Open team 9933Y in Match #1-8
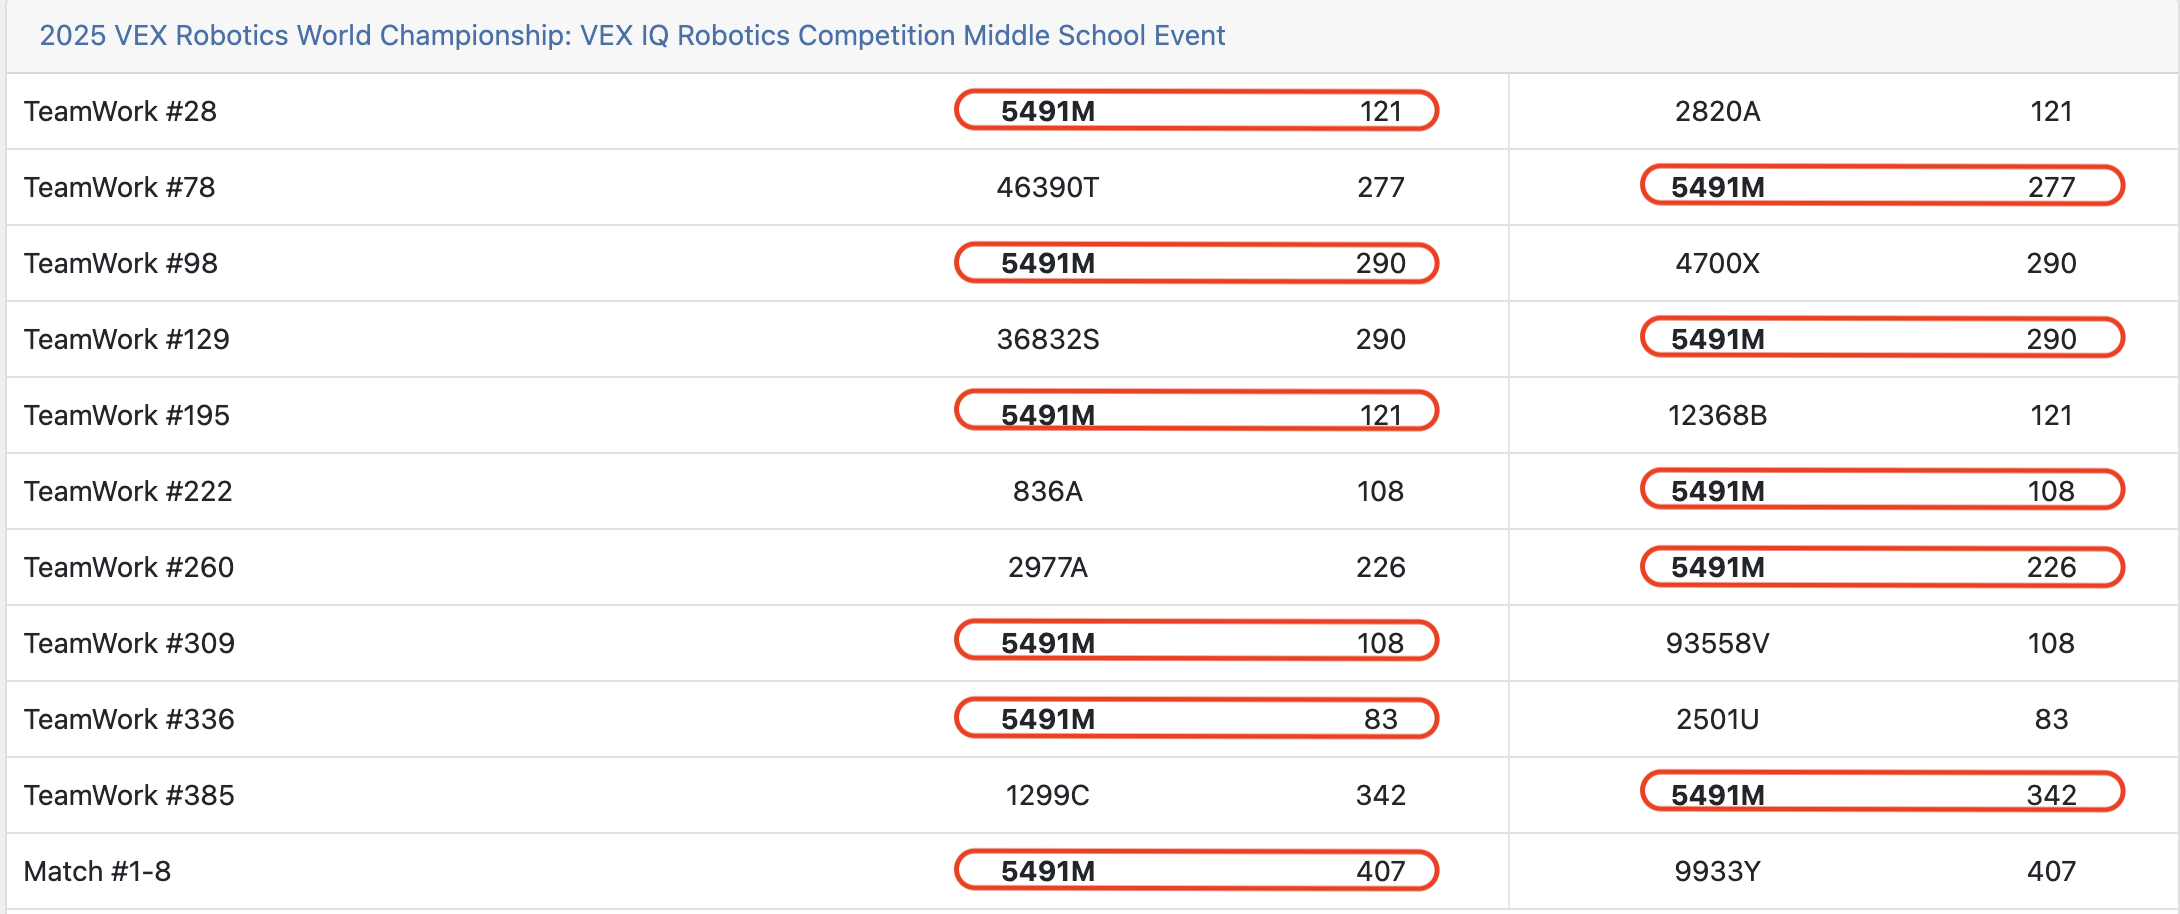Screen dimensions: 2180x914 [1717, 871]
